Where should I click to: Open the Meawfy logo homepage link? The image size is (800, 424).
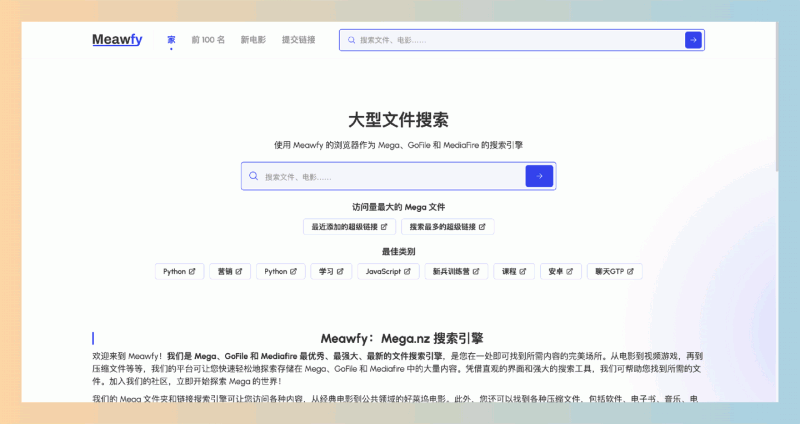117,39
